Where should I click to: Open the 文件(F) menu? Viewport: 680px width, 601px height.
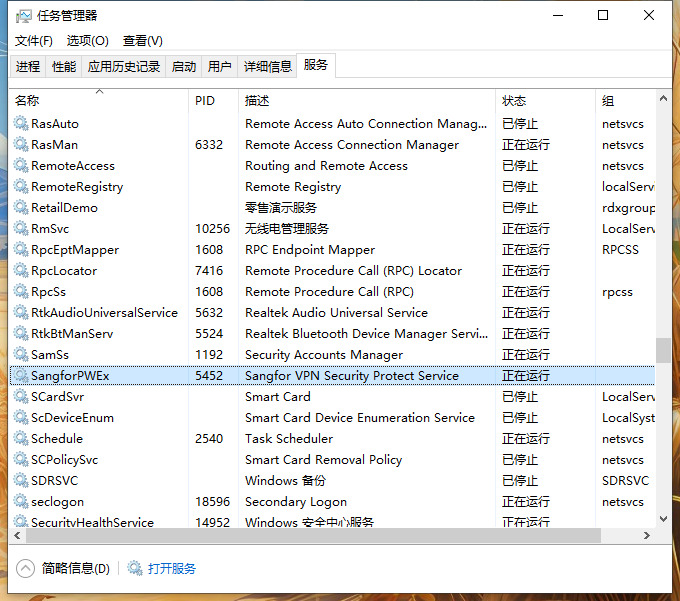pos(33,41)
